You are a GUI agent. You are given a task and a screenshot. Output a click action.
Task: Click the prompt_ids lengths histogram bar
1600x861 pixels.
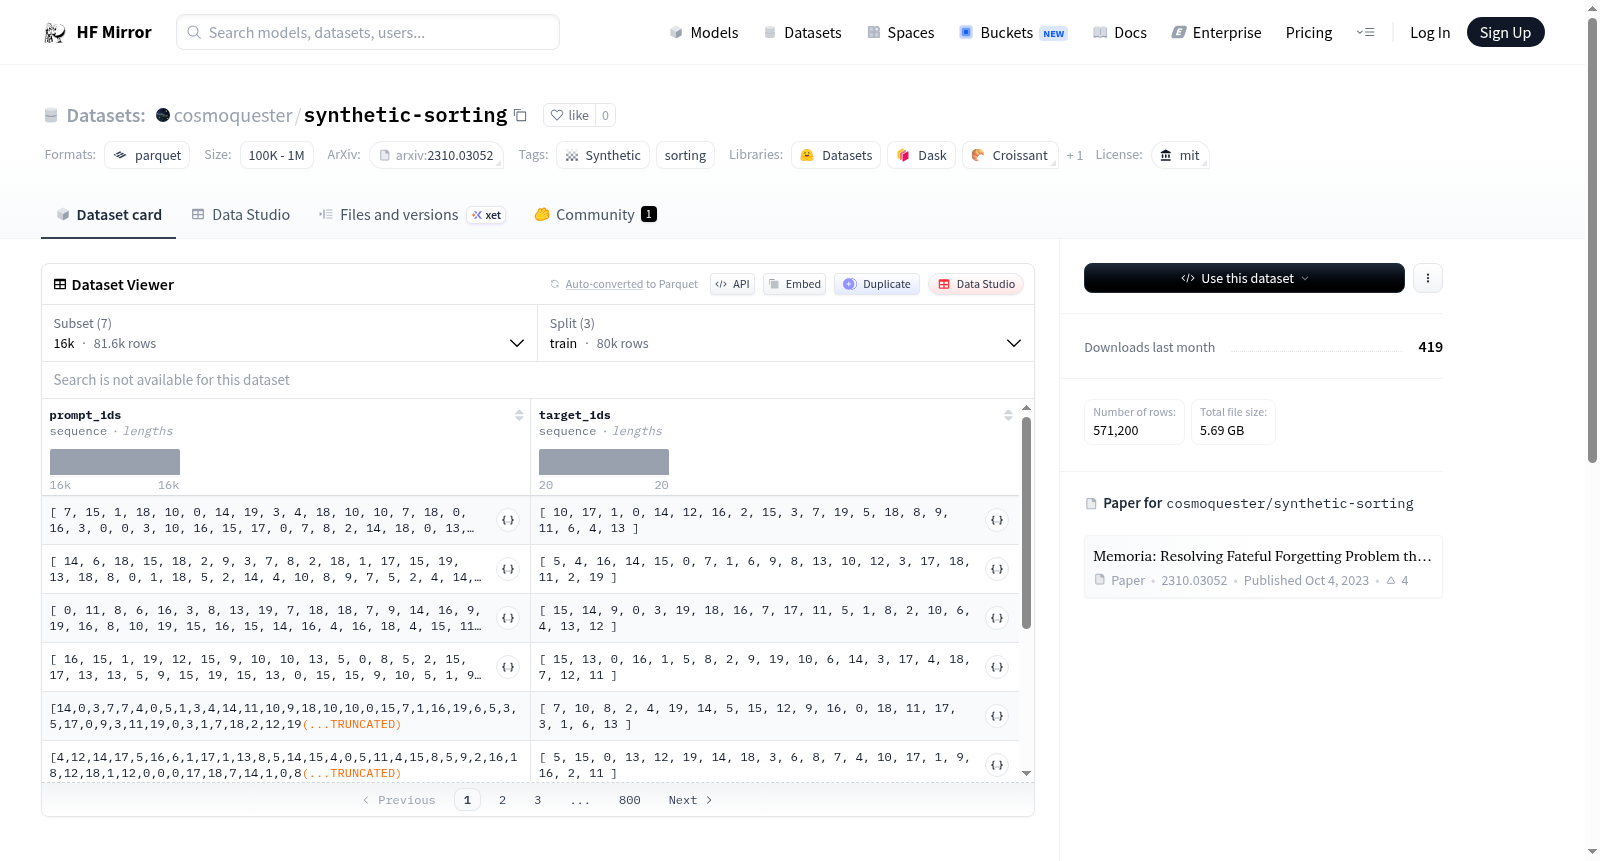pyautogui.click(x=115, y=462)
